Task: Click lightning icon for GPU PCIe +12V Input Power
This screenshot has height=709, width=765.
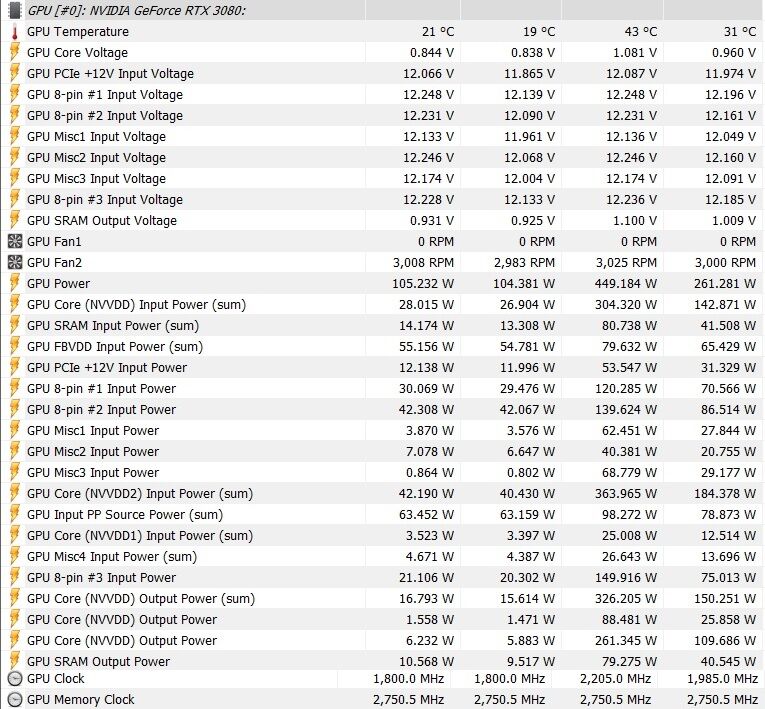Action: [x=15, y=367]
